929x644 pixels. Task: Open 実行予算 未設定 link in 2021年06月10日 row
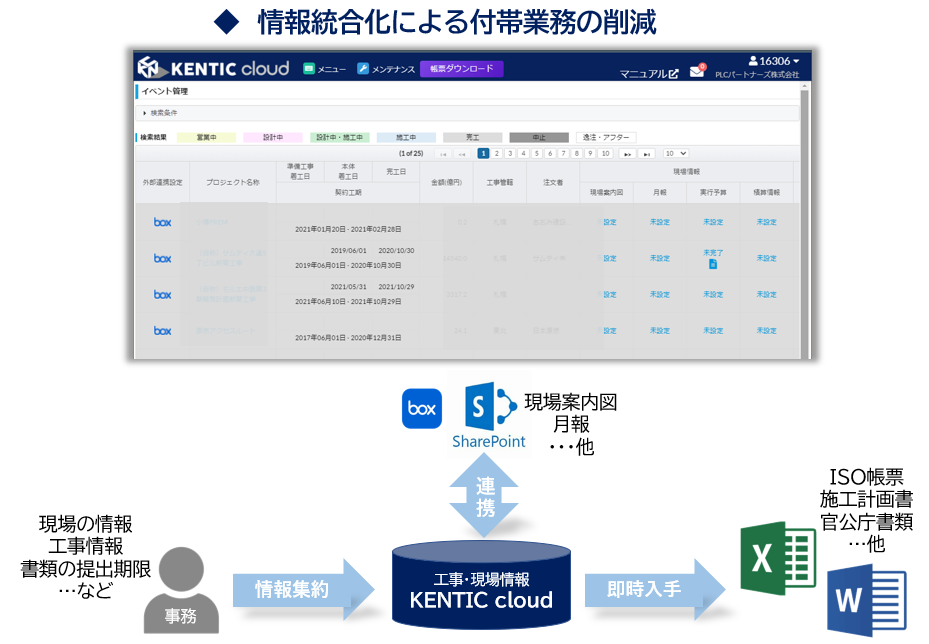point(713,294)
